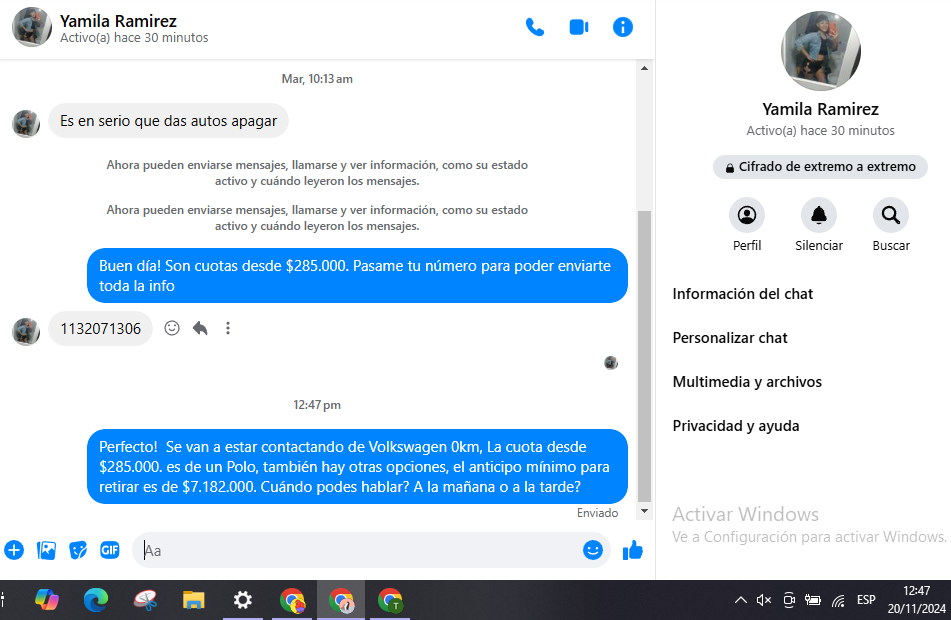Open Yamila's profile via Perfil button

(747, 215)
